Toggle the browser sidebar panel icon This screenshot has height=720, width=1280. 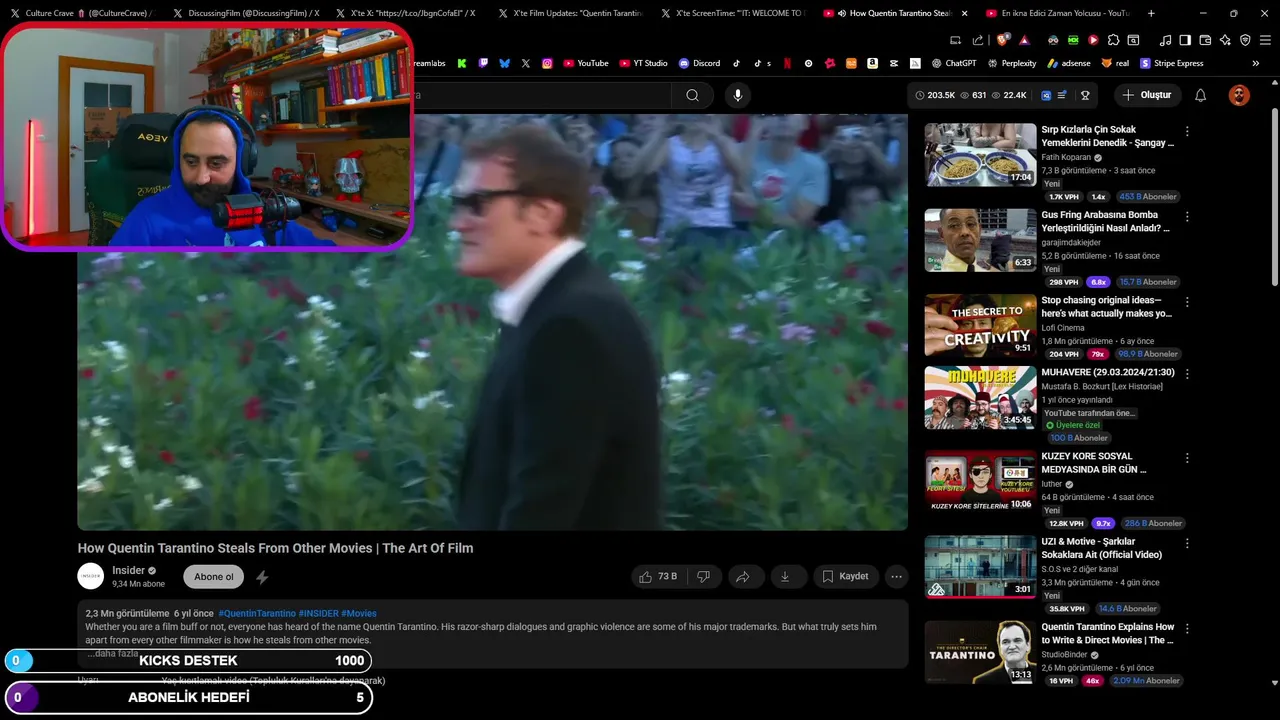tap(1185, 40)
